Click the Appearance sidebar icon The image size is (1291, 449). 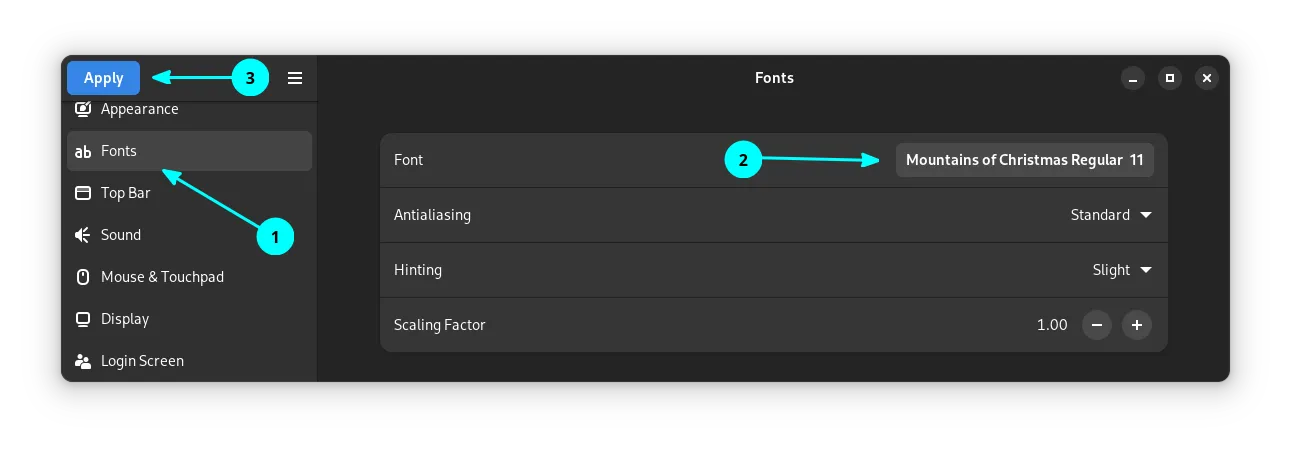[x=84, y=109]
